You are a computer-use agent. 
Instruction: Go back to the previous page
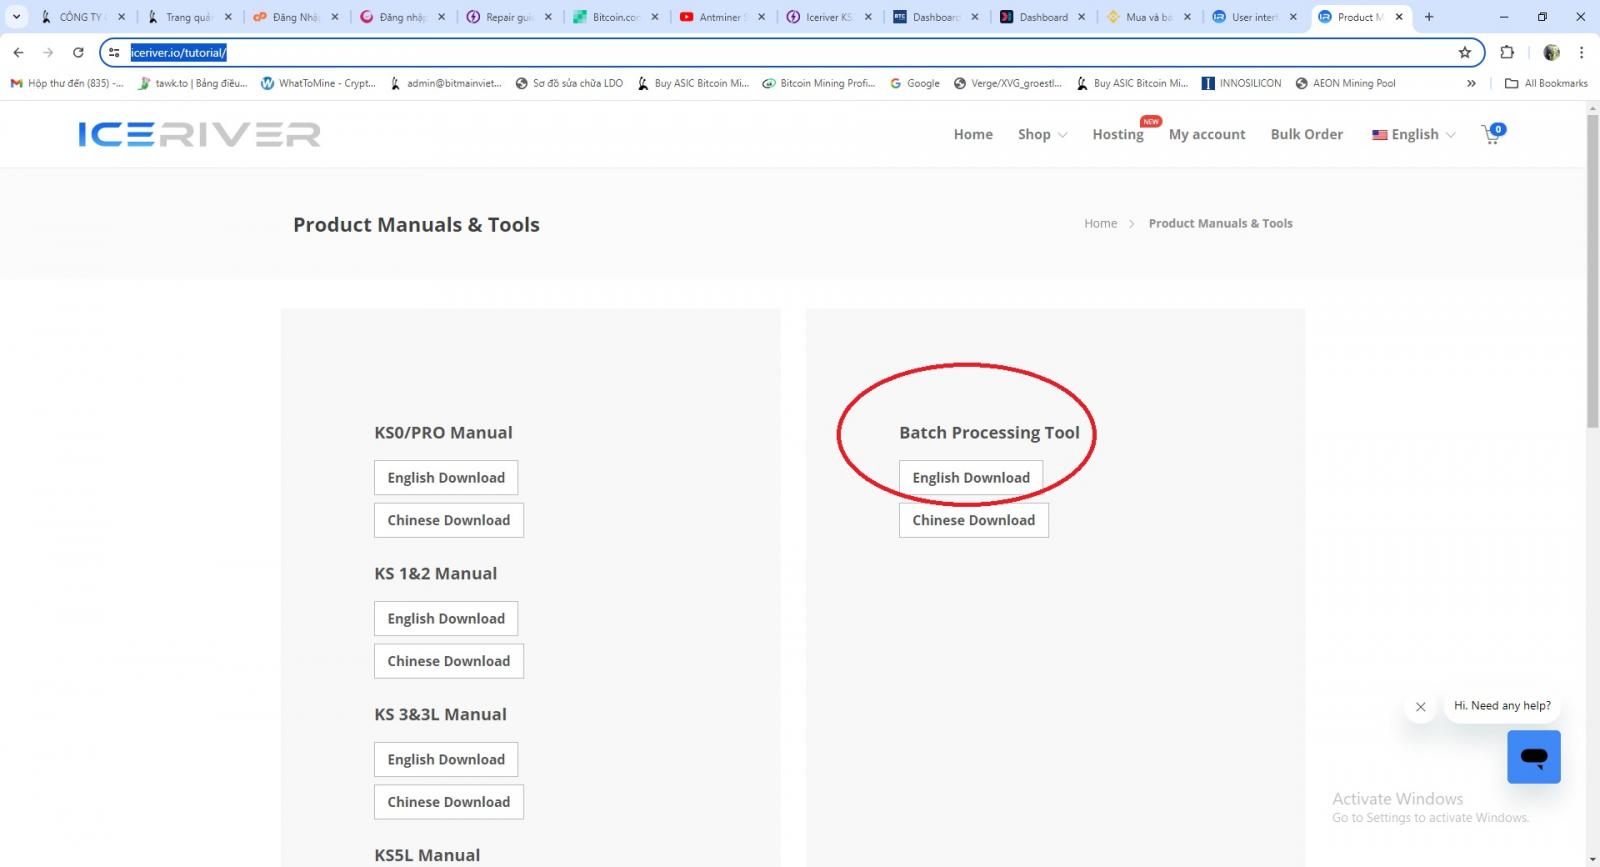18,52
